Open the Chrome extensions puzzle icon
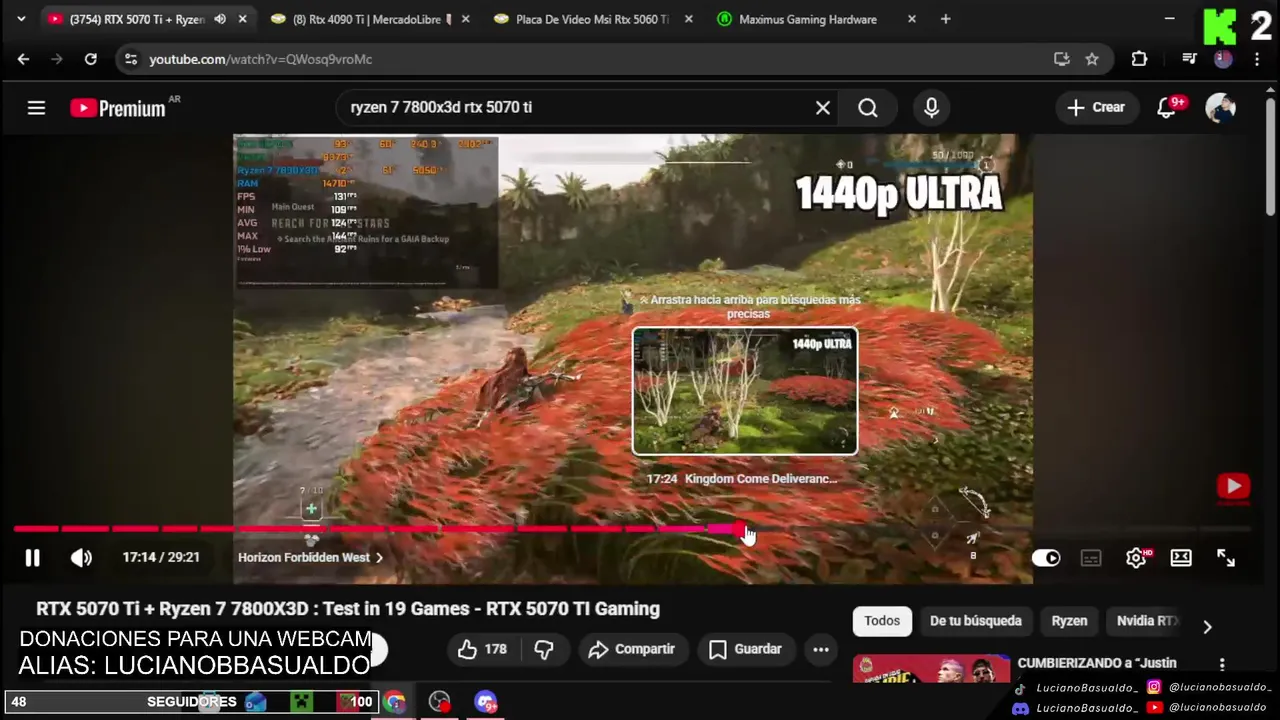Image resolution: width=1280 pixels, height=720 pixels. [1139, 59]
